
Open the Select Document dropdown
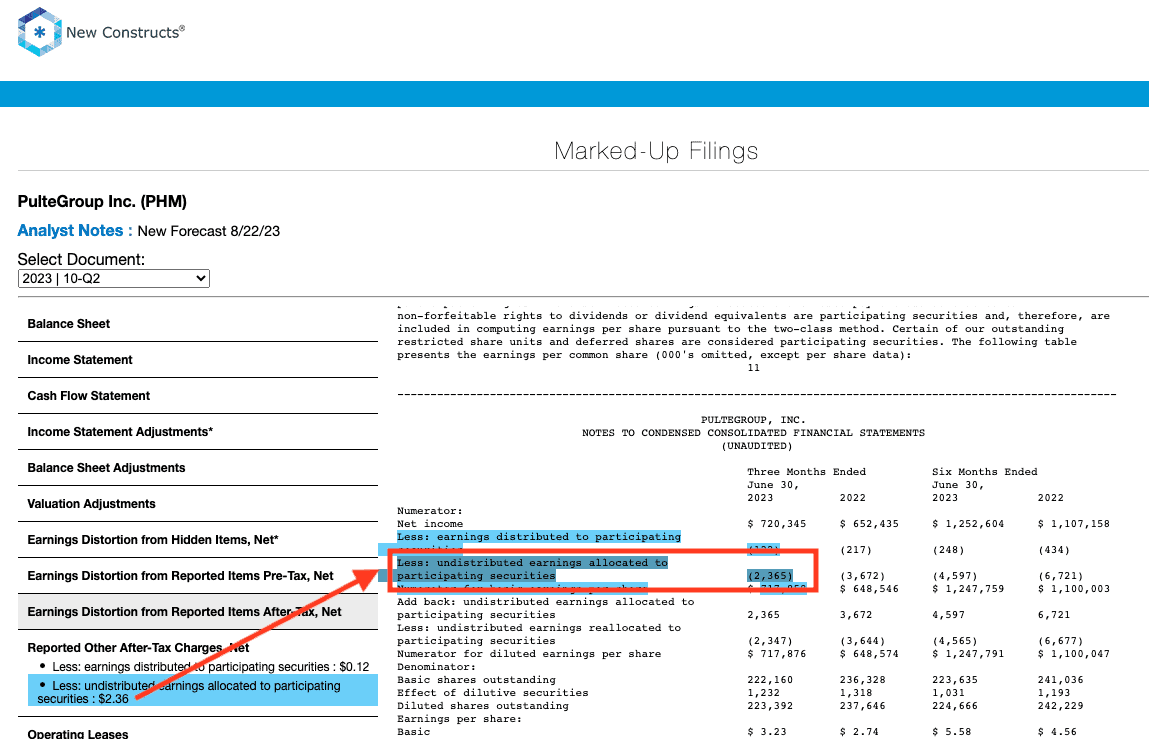click(114, 279)
